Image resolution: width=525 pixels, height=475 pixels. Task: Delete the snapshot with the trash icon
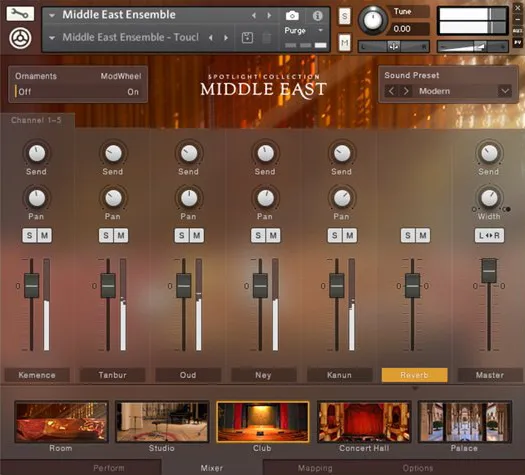pos(267,37)
